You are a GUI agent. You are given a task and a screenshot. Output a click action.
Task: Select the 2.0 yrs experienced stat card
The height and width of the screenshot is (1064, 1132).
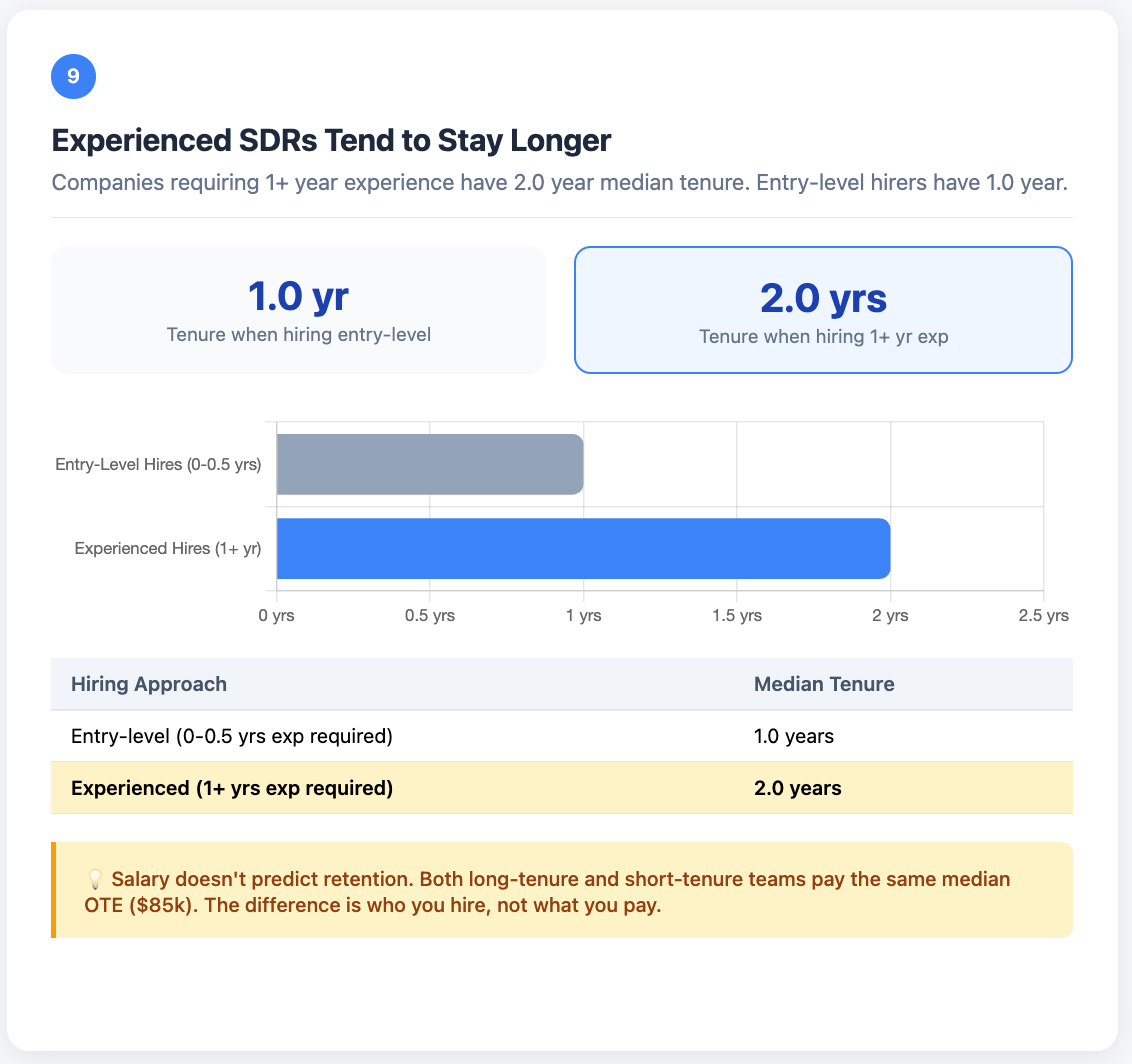click(x=822, y=310)
